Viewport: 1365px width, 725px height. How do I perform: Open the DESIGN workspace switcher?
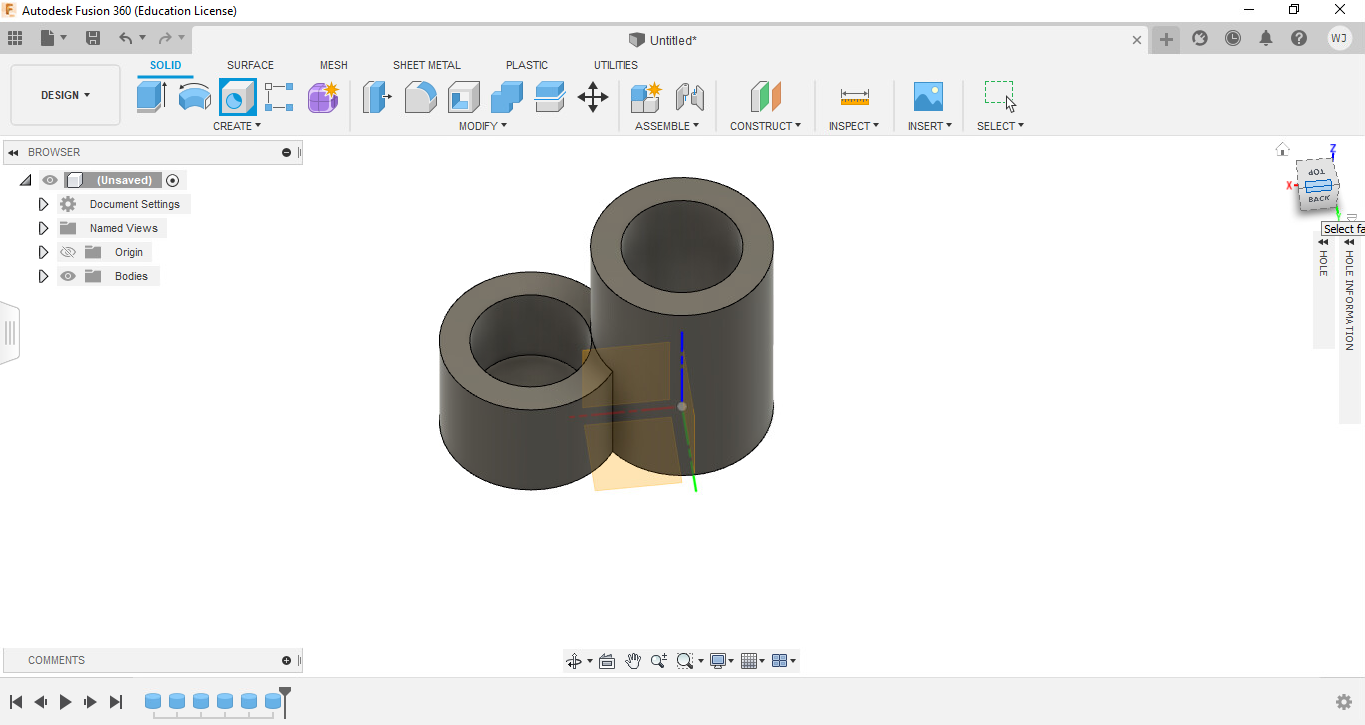(64, 95)
